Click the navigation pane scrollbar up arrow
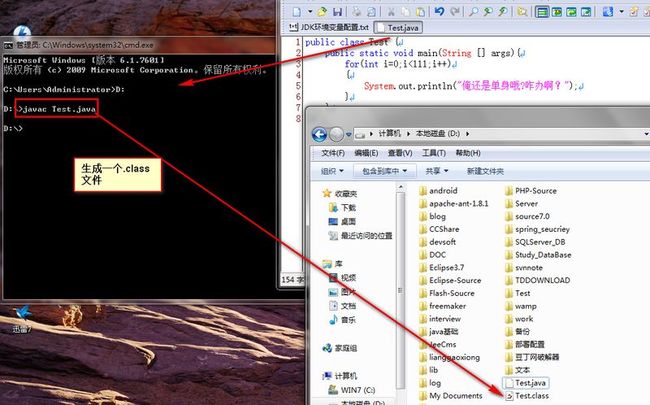 click(x=400, y=187)
